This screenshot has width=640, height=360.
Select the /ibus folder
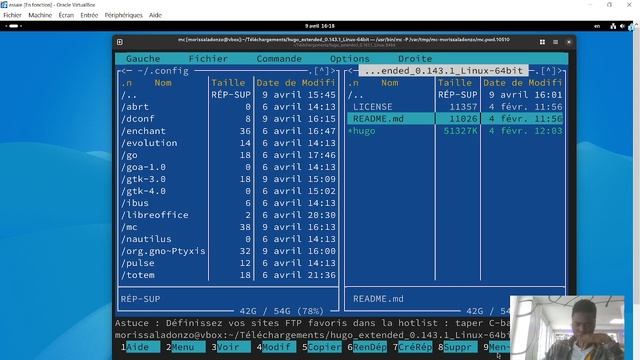pyautogui.click(x=228, y=203)
